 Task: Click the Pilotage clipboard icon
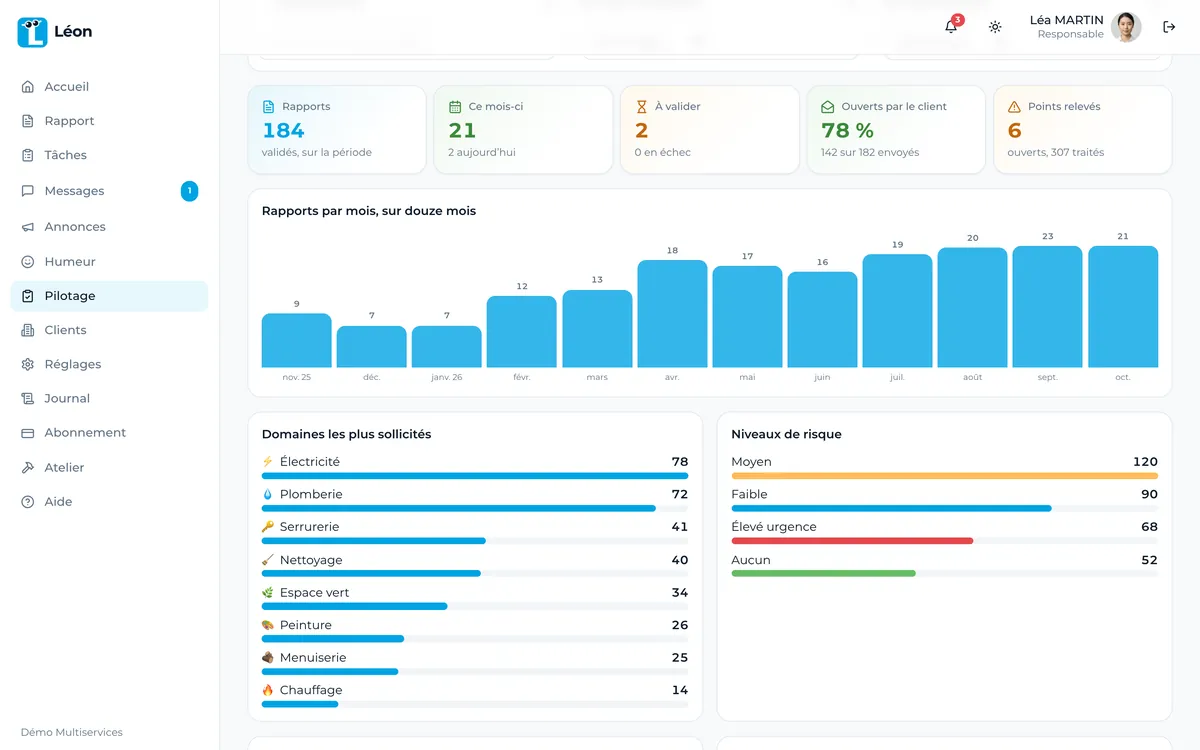28,296
